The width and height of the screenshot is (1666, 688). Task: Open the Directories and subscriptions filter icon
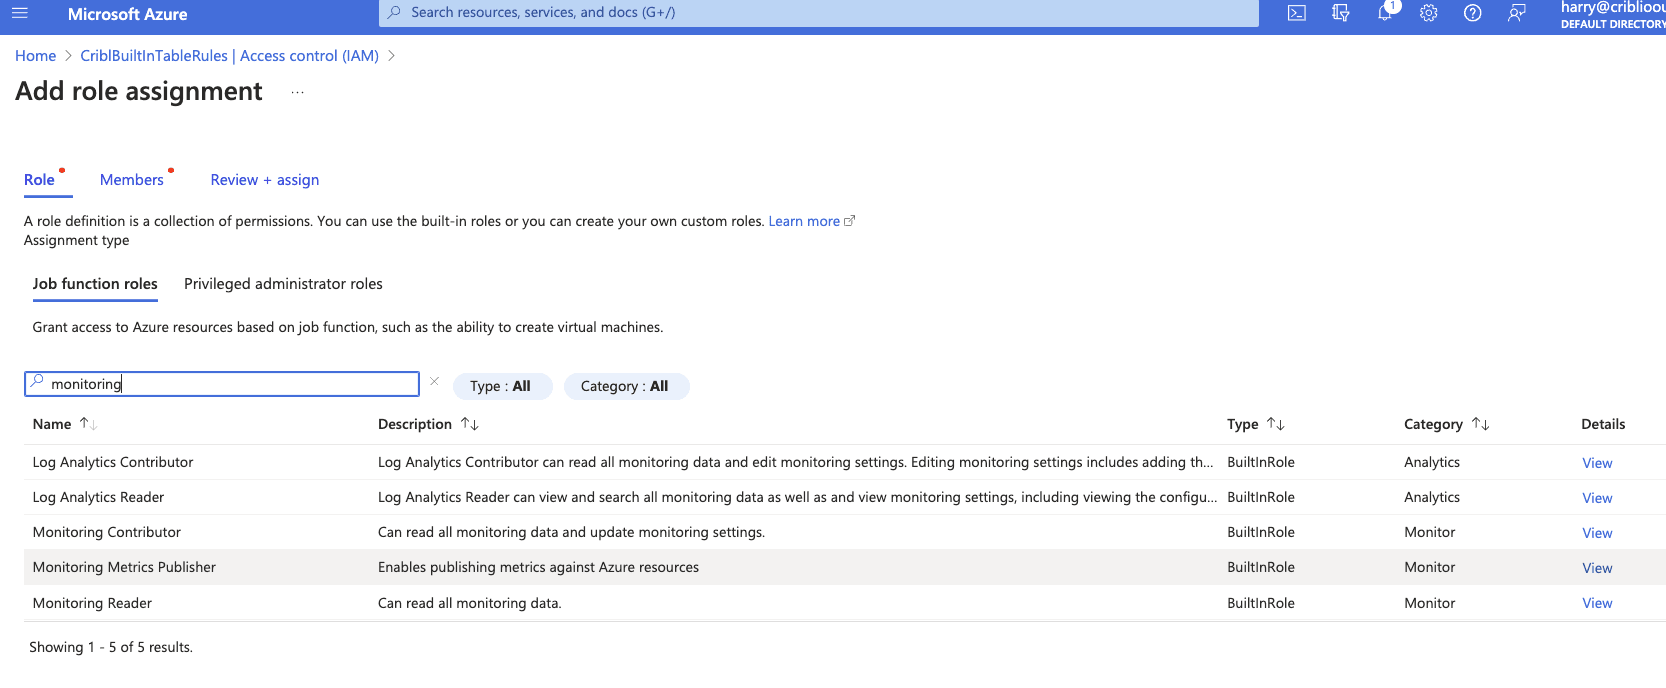(1340, 13)
